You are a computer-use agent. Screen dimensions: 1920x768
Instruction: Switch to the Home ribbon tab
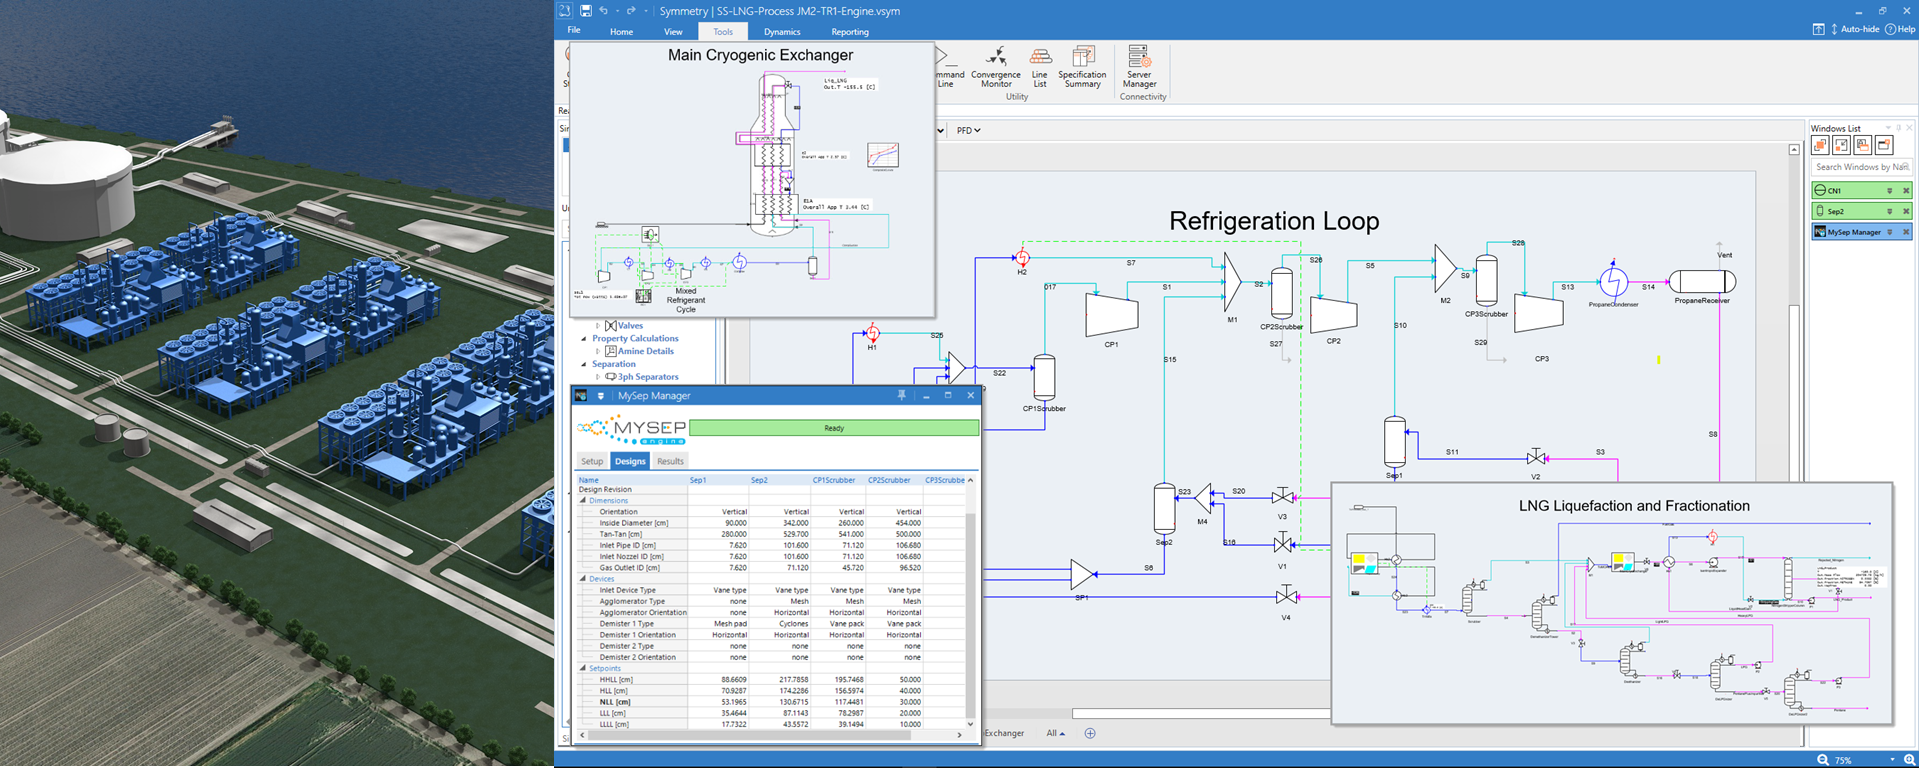[621, 32]
